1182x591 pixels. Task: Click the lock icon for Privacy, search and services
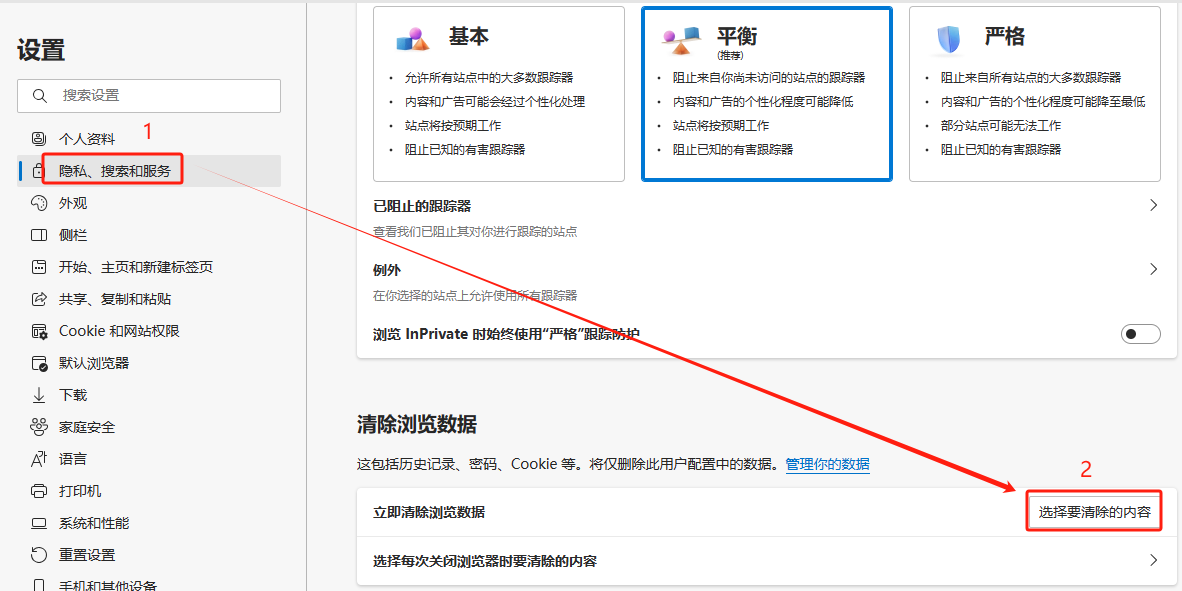38,171
